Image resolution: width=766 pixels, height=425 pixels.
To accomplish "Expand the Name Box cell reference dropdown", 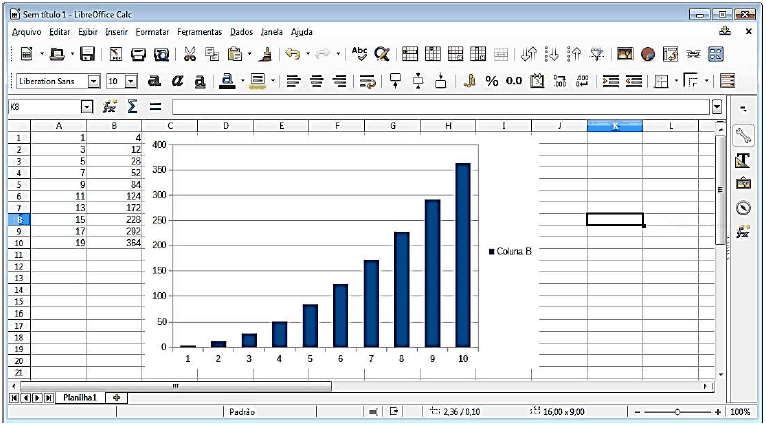I will click(86, 106).
